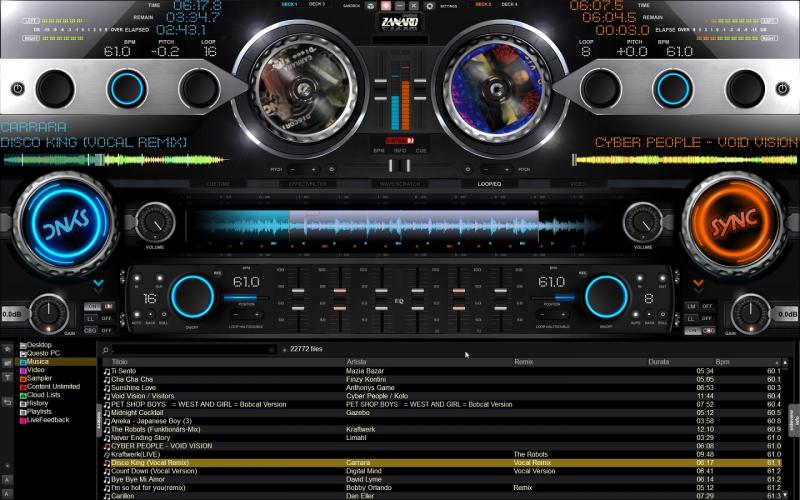Open the settings gear icon

coord(430,6)
